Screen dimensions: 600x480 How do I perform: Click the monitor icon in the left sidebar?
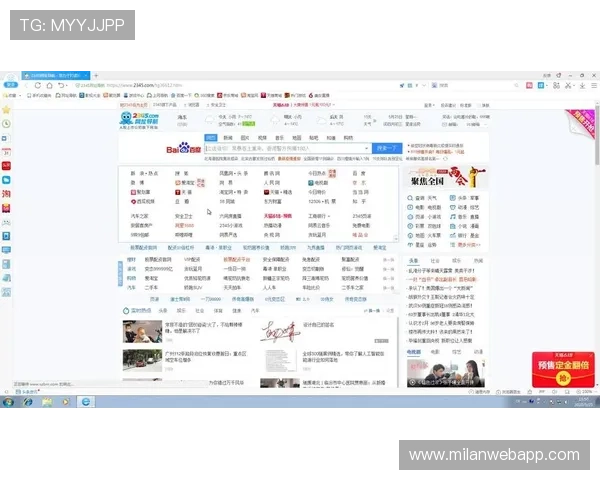click(6, 250)
